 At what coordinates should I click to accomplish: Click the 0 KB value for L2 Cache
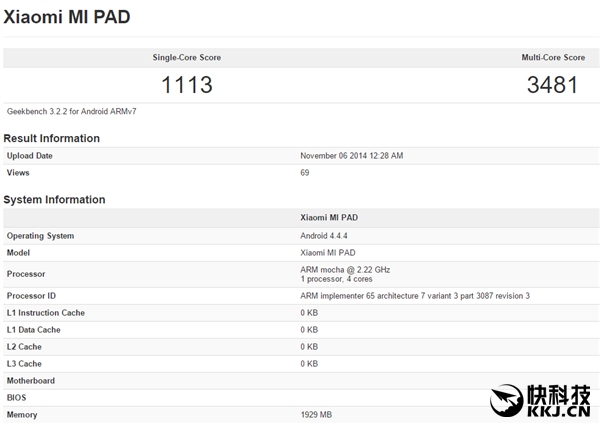pyautogui.click(x=309, y=347)
